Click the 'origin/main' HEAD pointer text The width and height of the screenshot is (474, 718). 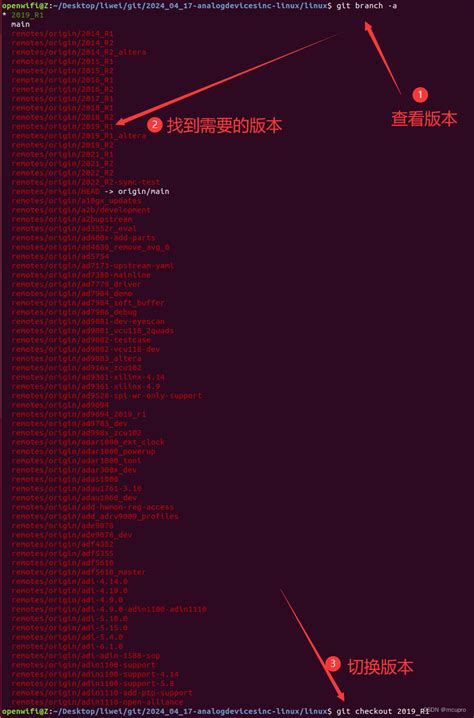click(143, 191)
